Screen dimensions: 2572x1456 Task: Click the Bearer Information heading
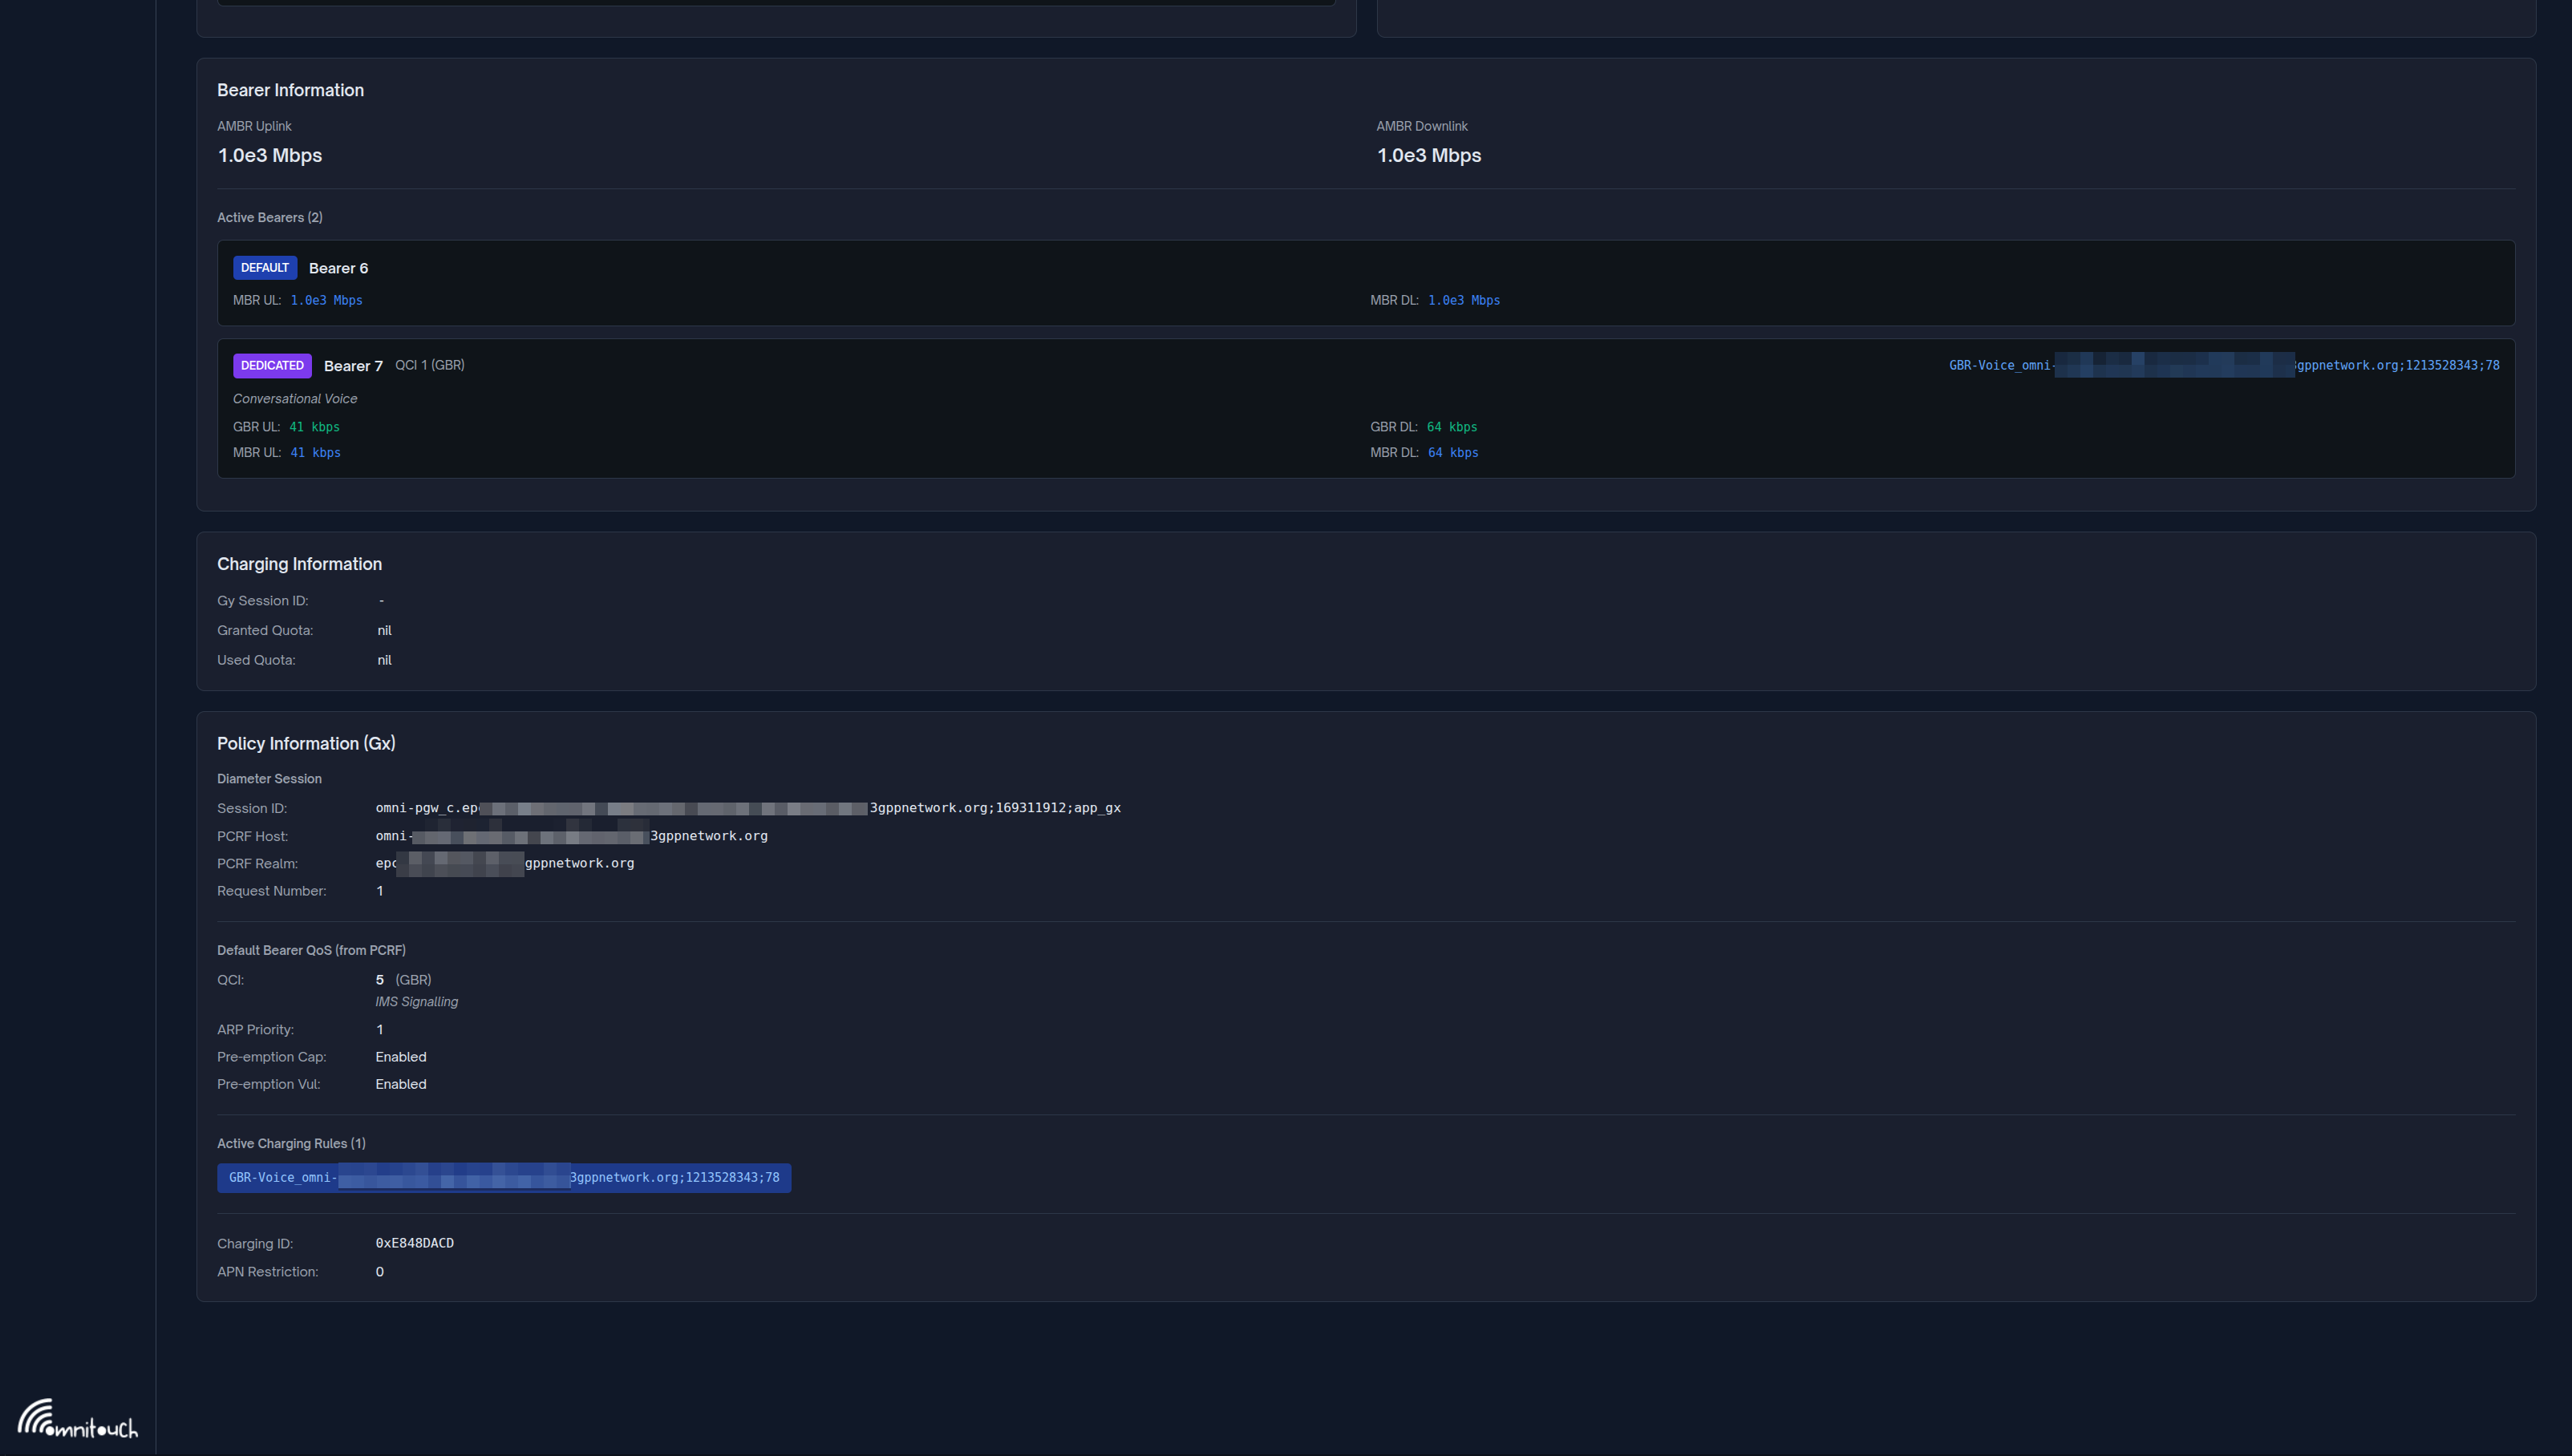coord(290,91)
